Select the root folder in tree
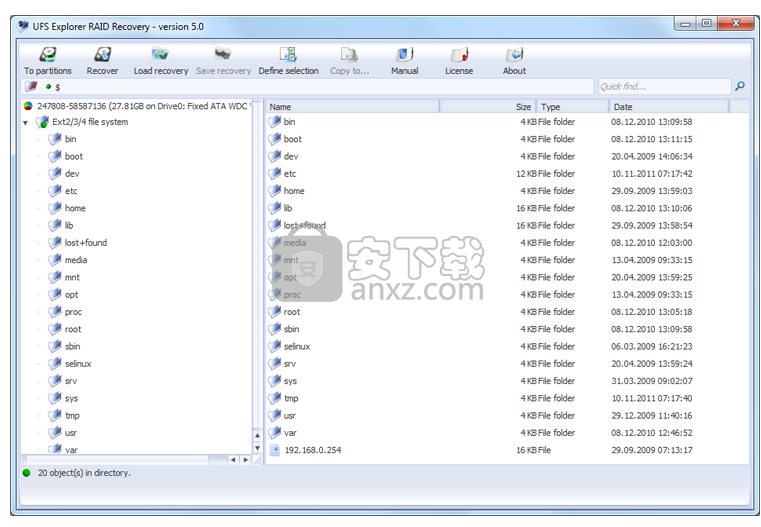Image resolution: width=761 pixels, height=527 pixels. click(73, 329)
